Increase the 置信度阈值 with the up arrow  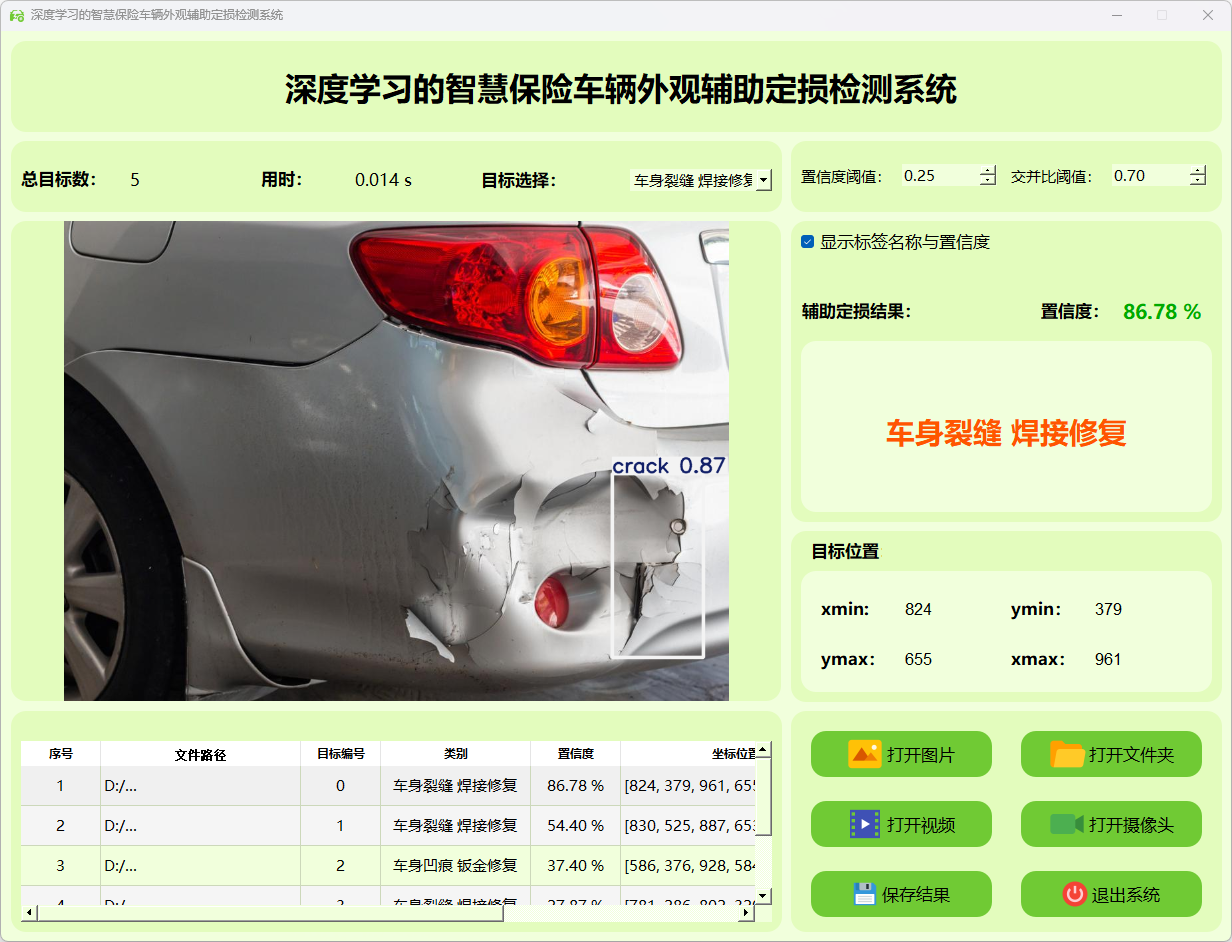(x=988, y=171)
